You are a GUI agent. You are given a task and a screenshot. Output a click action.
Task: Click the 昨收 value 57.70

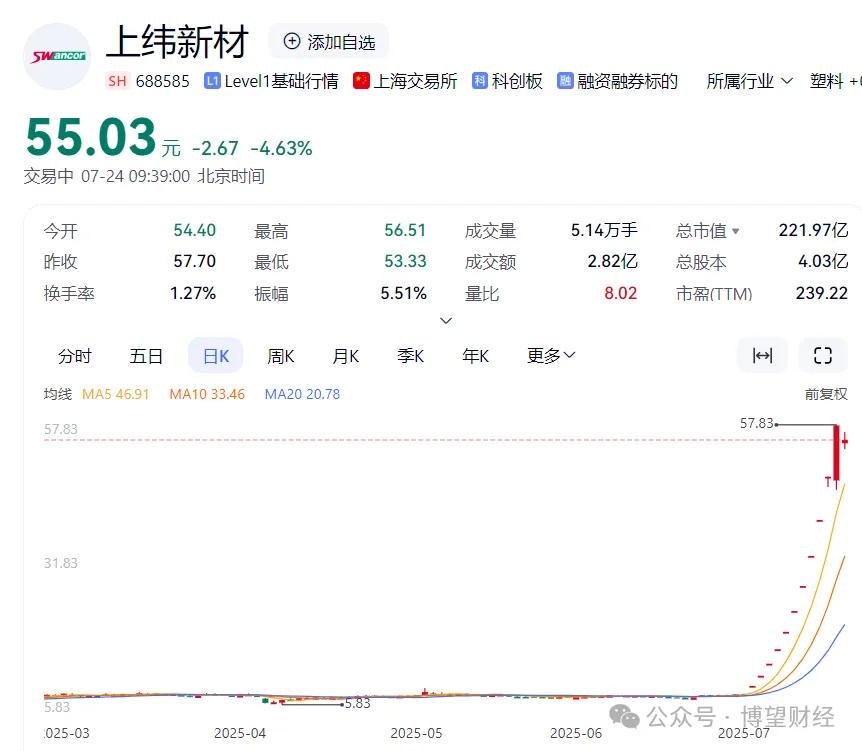195,261
